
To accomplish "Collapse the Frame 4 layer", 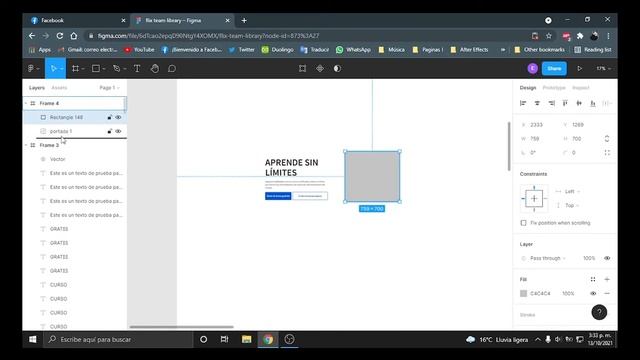I will tap(26, 103).
